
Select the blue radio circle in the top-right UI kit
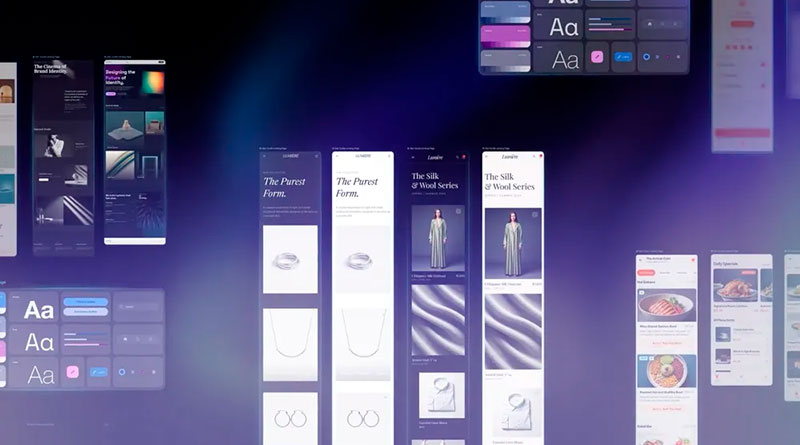[x=646, y=57]
